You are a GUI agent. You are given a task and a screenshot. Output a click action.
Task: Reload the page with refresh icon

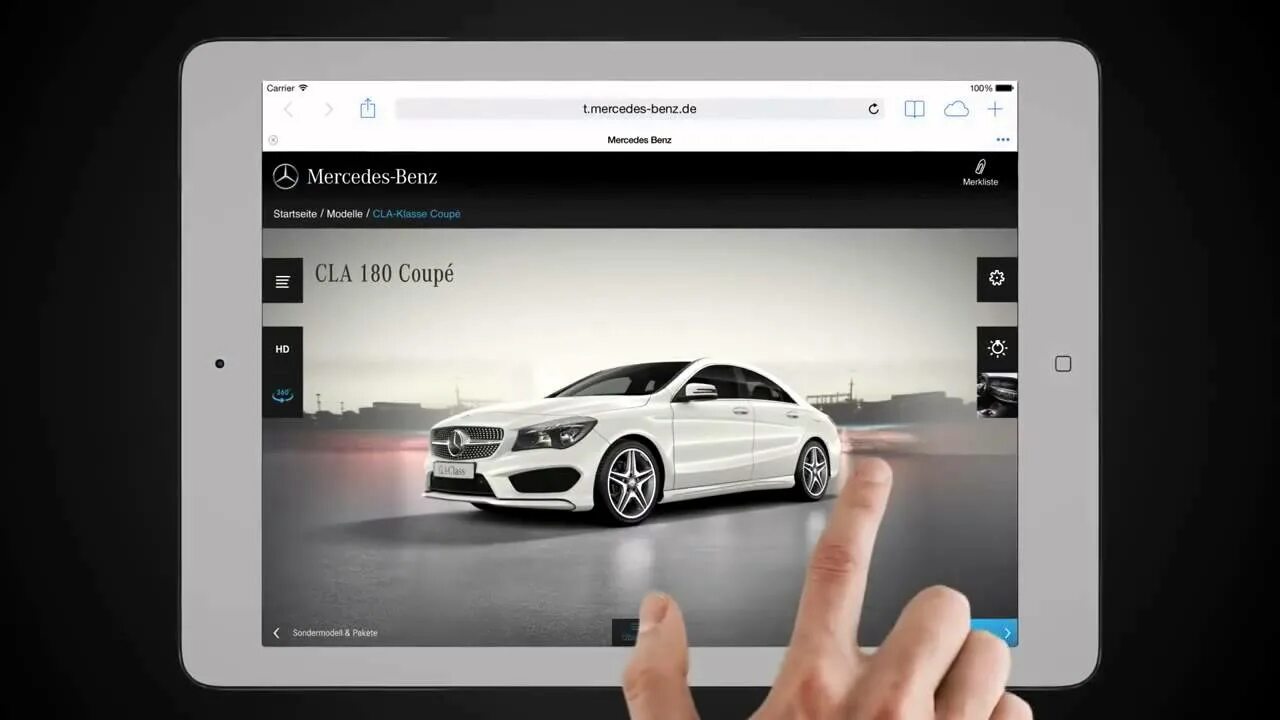tap(873, 109)
